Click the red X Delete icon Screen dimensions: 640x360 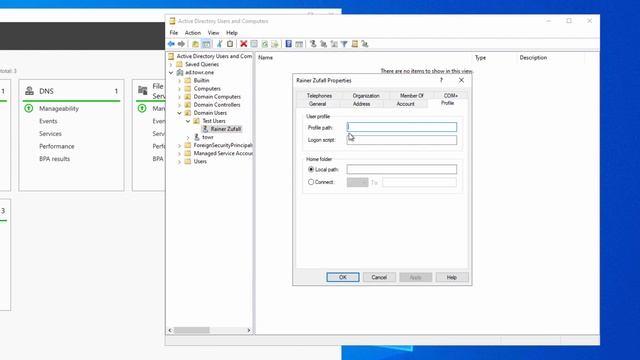244,44
